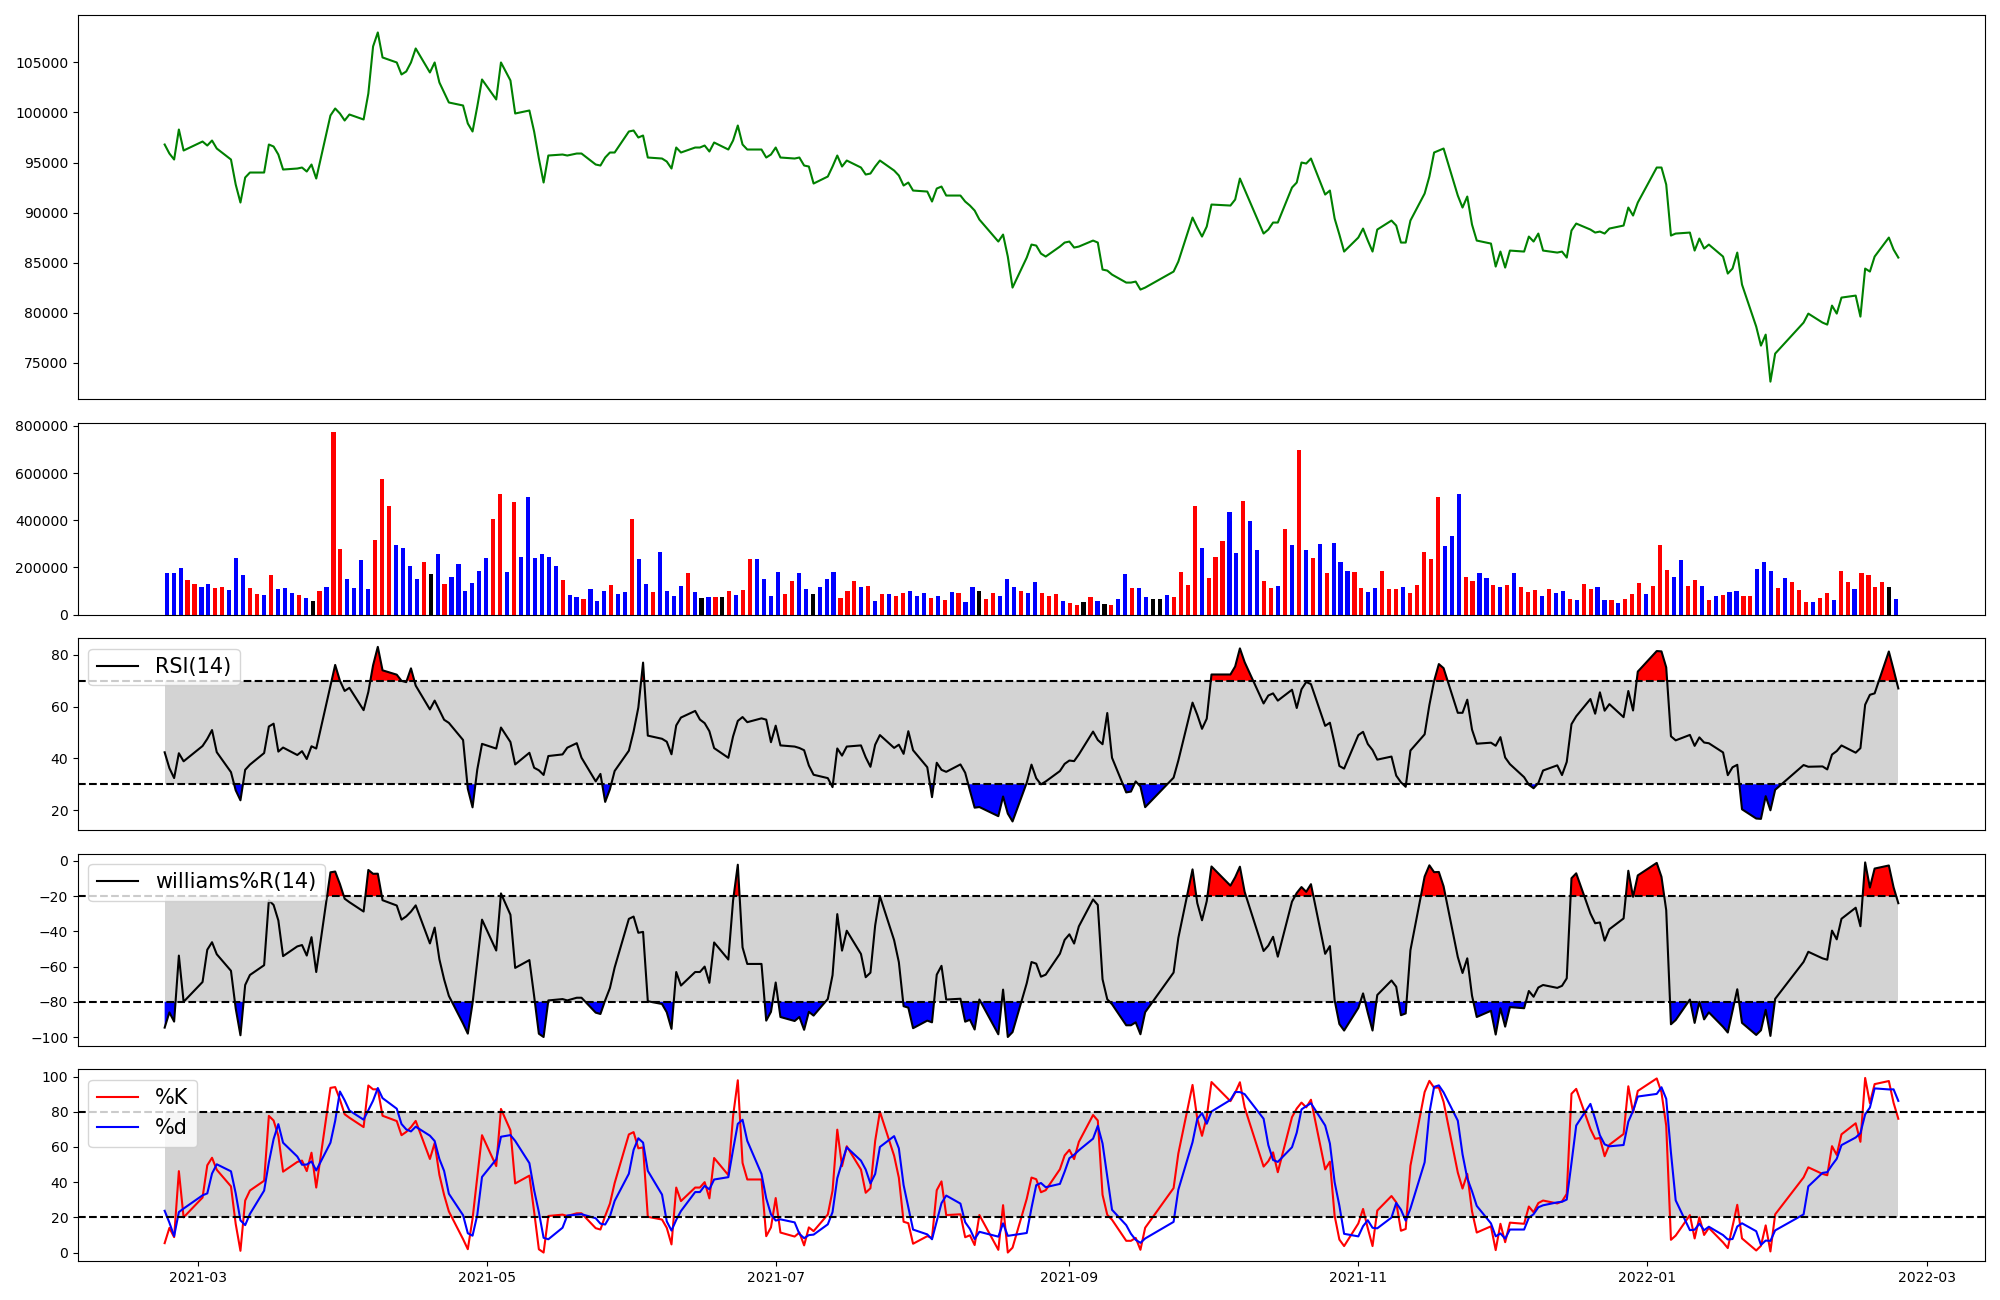Click the red %K legend line sample
This screenshot has height=1300, width=2000.
click(x=116, y=1097)
